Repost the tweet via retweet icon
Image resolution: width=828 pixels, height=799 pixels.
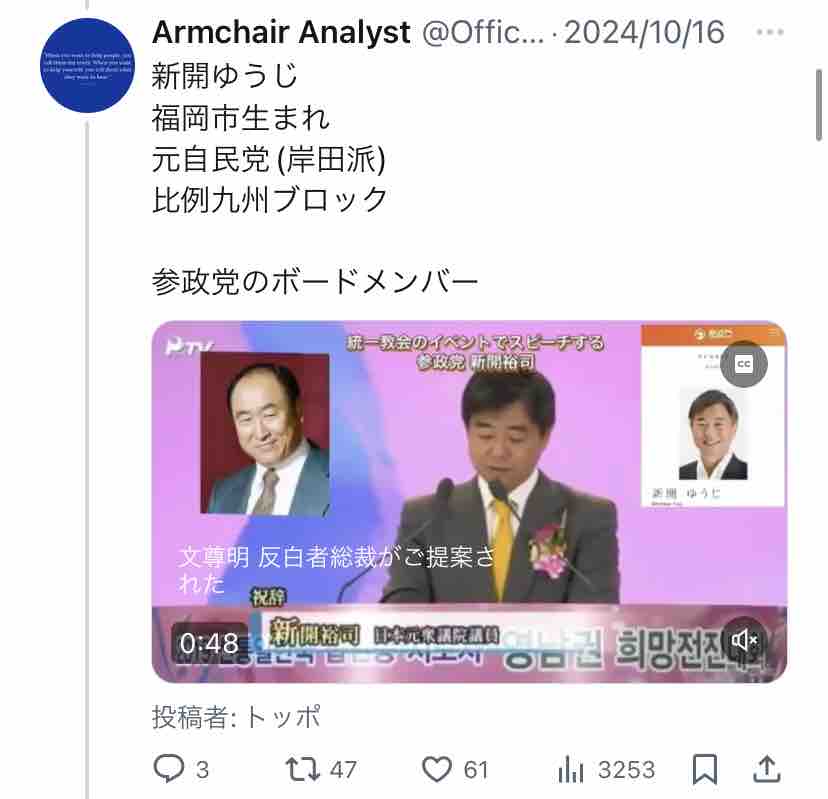pyautogui.click(x=303, y=769)
